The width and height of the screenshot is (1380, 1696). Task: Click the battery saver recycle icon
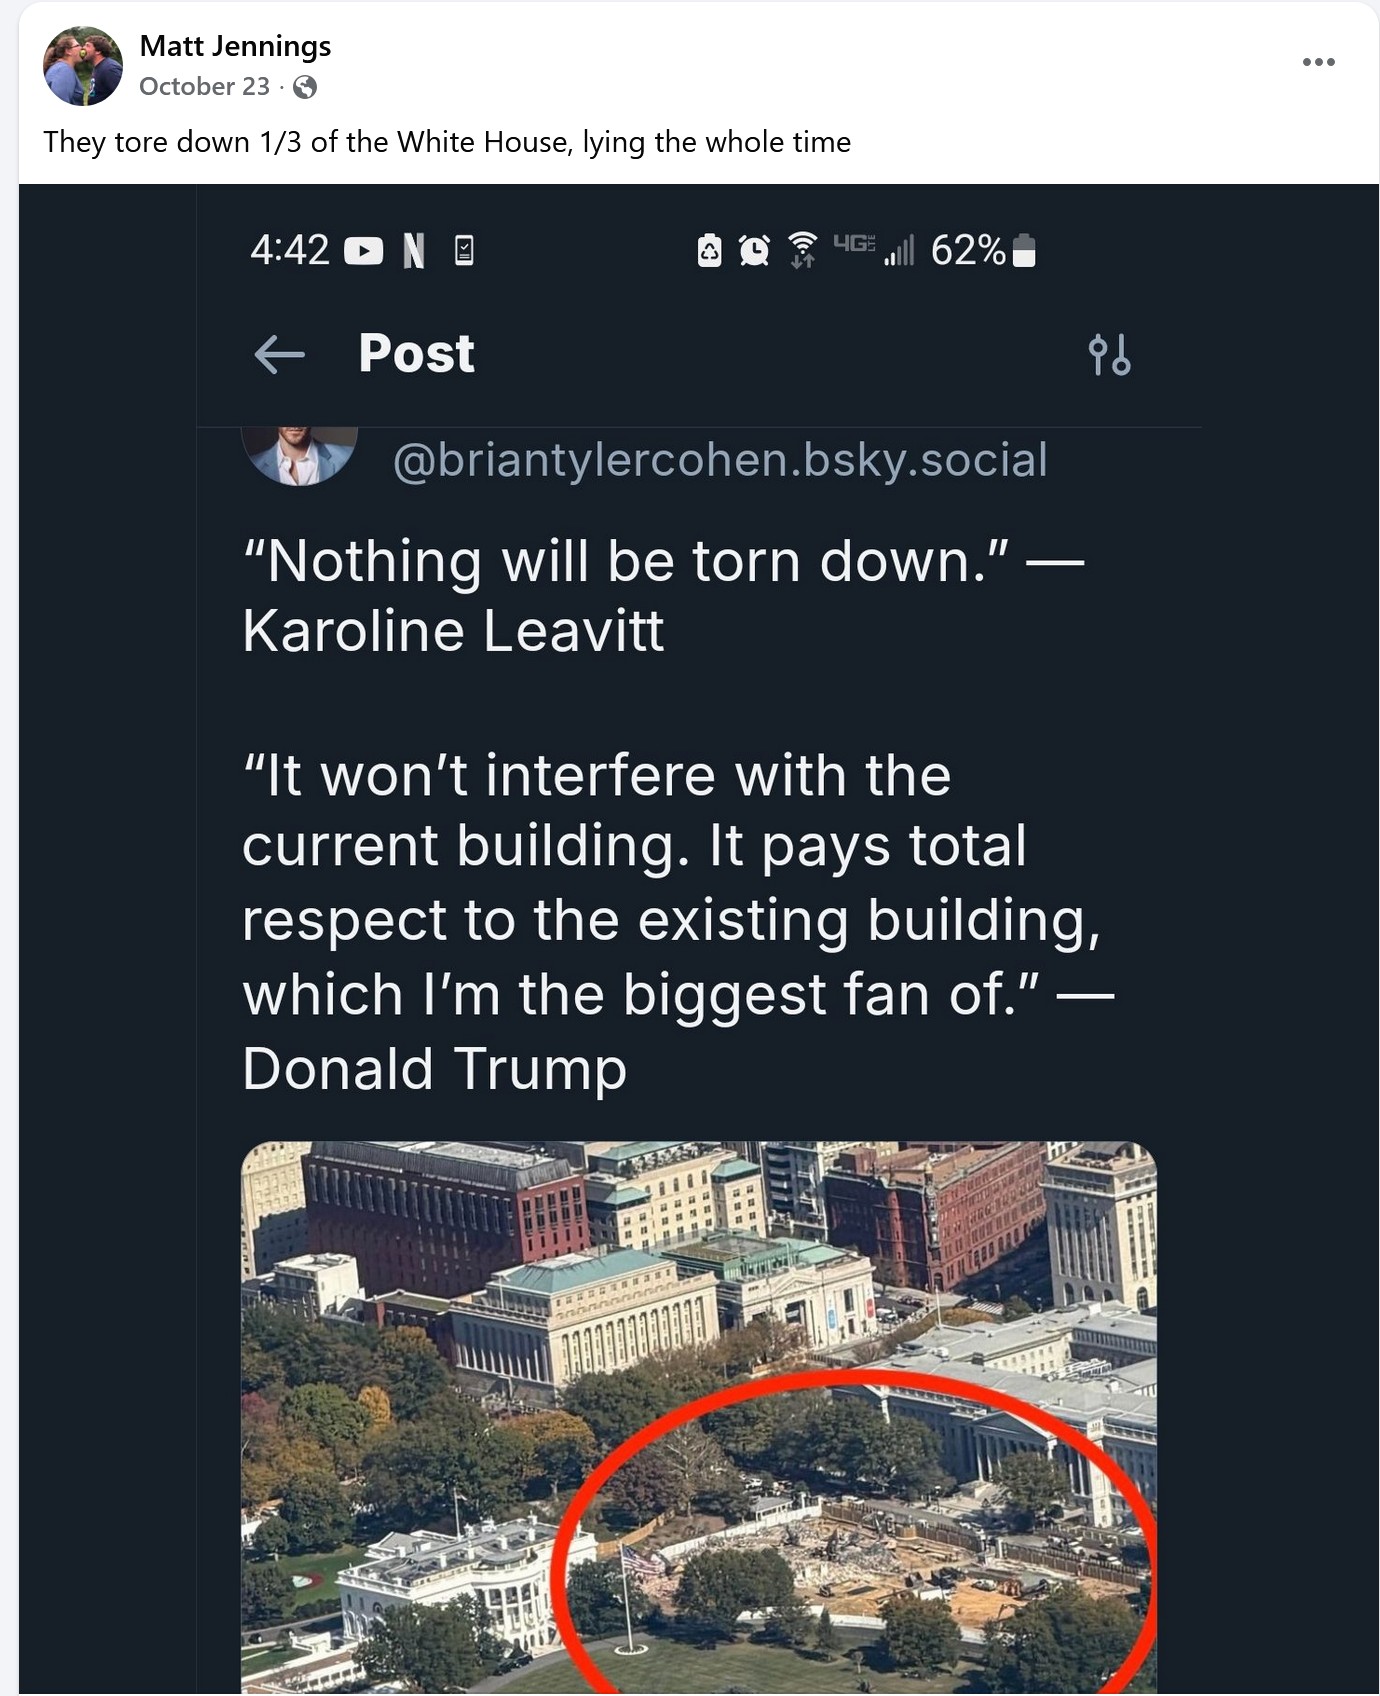[709, 250]
